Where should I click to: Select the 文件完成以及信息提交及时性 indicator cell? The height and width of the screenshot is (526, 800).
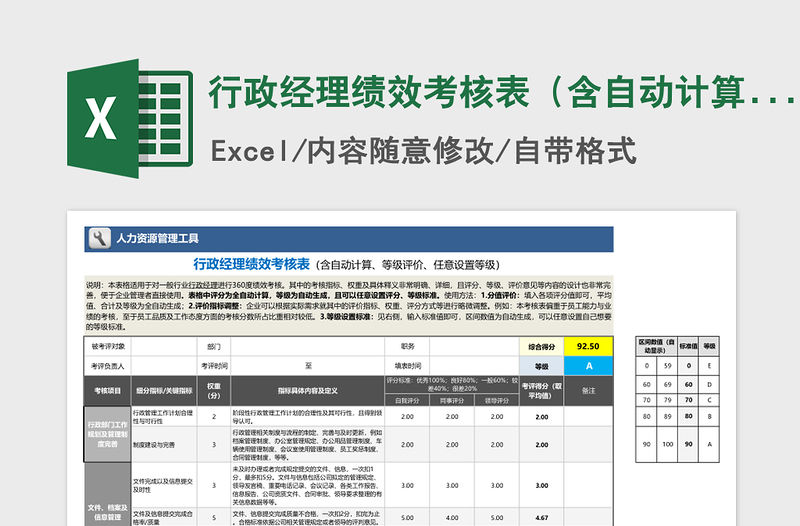[x=164, y=485]
